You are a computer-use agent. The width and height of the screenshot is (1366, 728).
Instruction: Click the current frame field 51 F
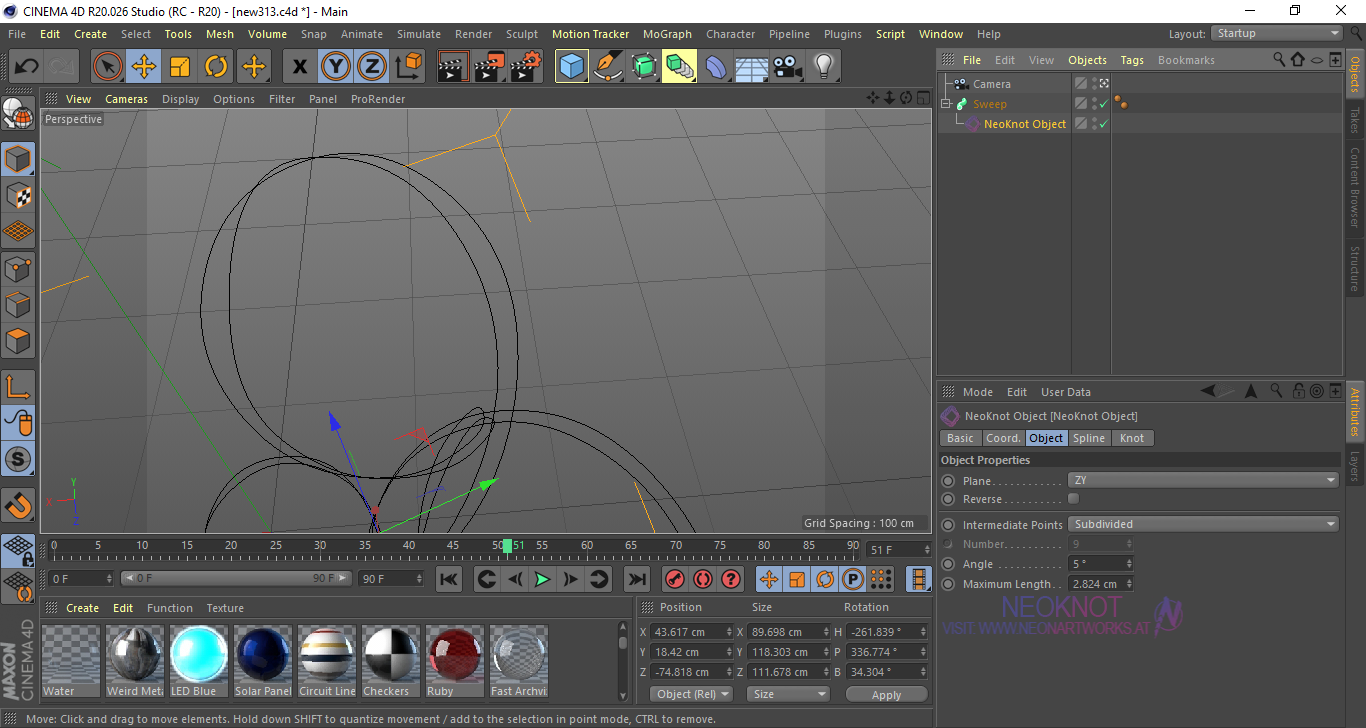pos(900,550)
